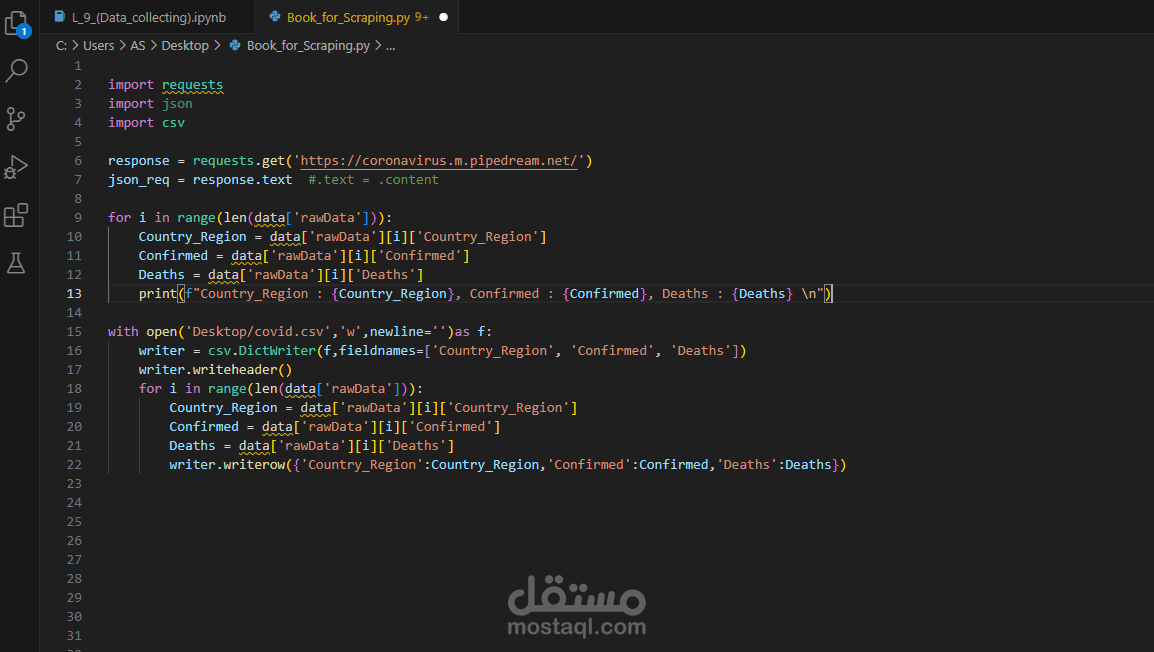Image resolution: width=1154 pixels, height=652 pixels.
Task: Click the comment '#.text = .content'
Action: pyautogui.click(x=373, y=180)
